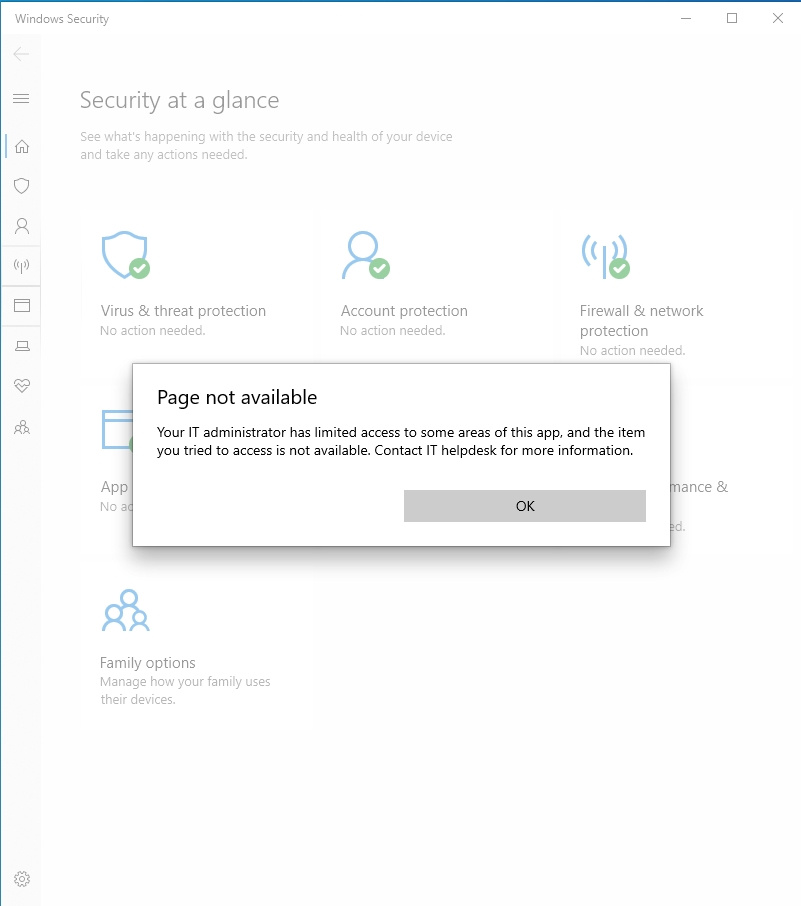Open Virus & threat protection shield in sidebar
This screenshot has height=906, width=801.
tap(22, 186)
